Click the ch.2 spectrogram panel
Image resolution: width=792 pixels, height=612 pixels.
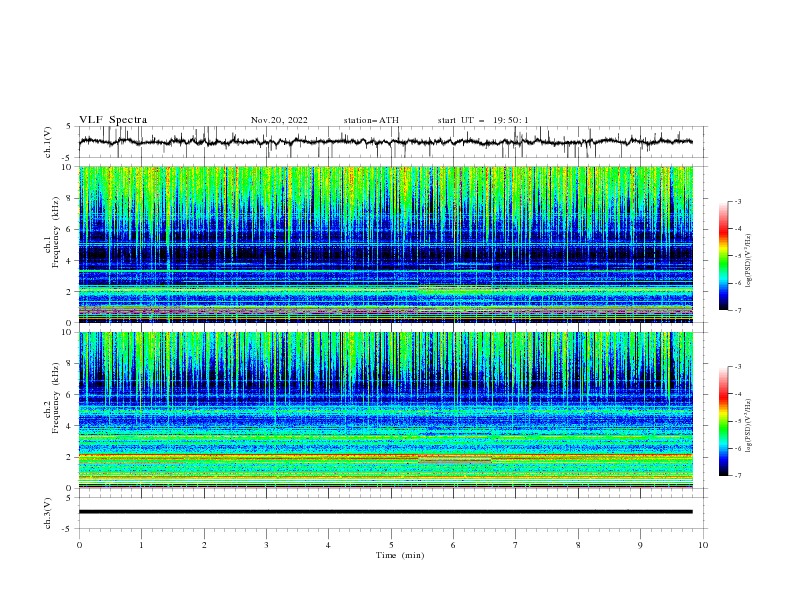pyautogui.click(x=386, y=410)
